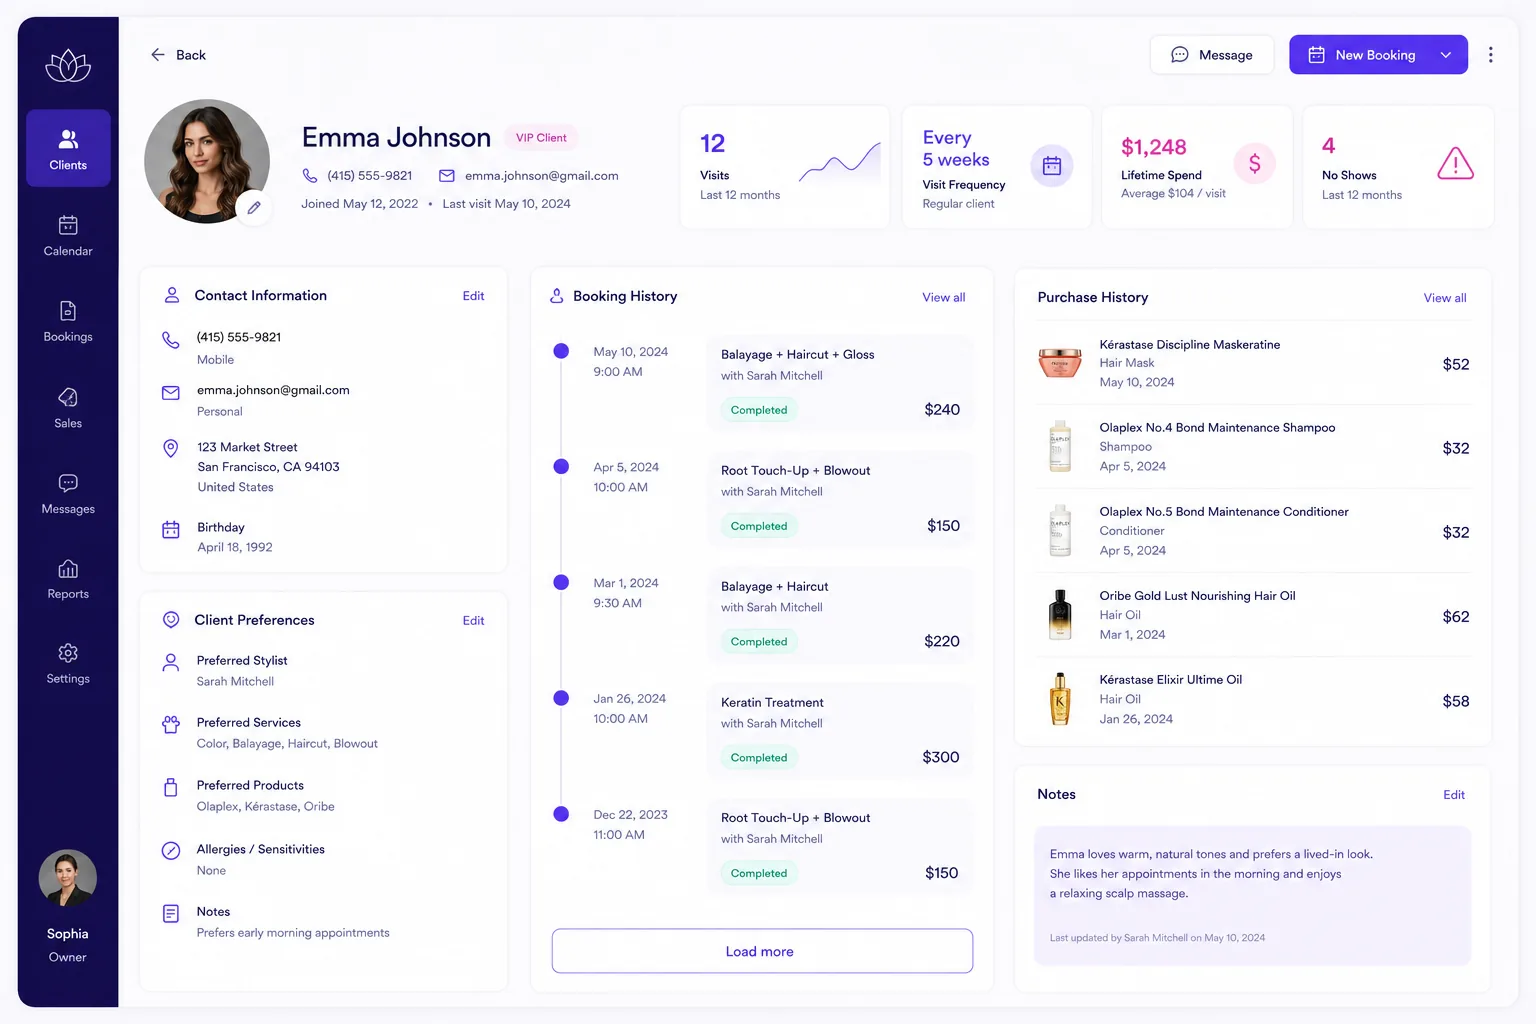Click the Booking History header icon
Screen dimensions: 1536x1024
pyautogui.click(x=557, y=296)
